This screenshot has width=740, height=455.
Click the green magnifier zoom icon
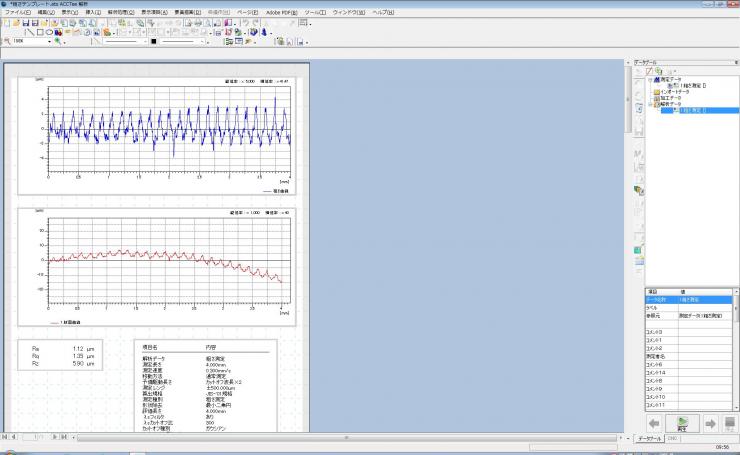click(x=58, y=42)
